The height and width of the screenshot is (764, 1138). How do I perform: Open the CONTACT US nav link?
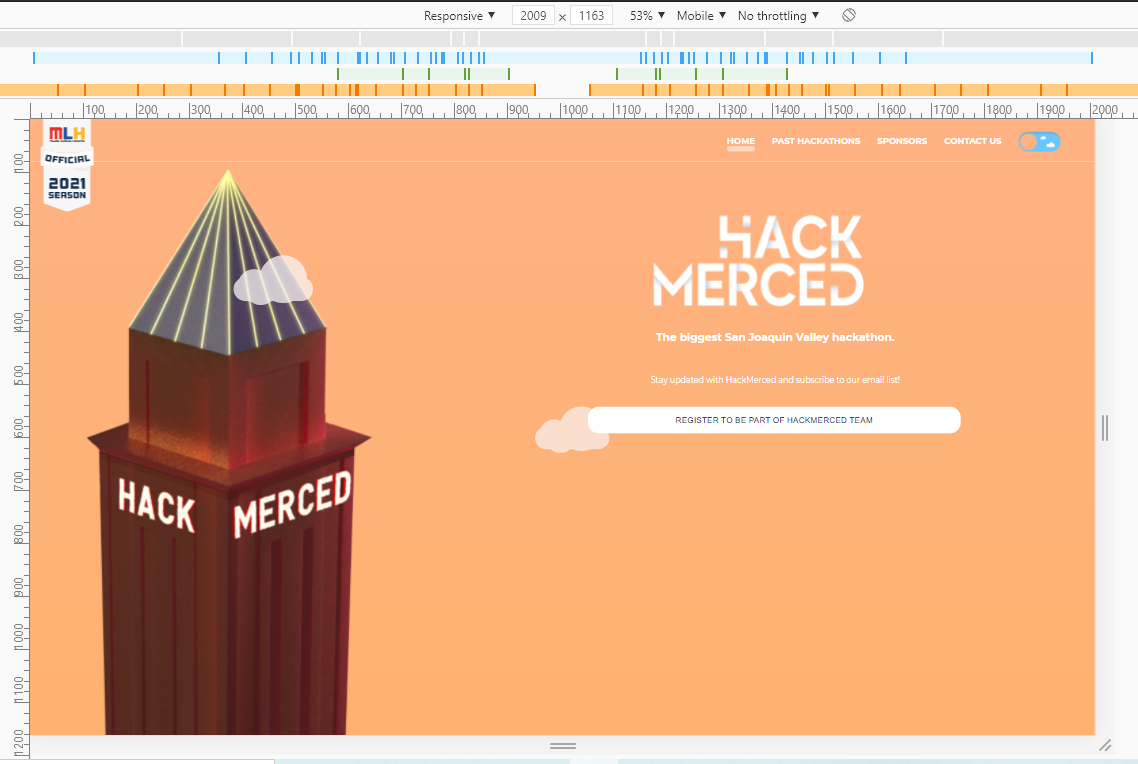(x=972, y=141)
